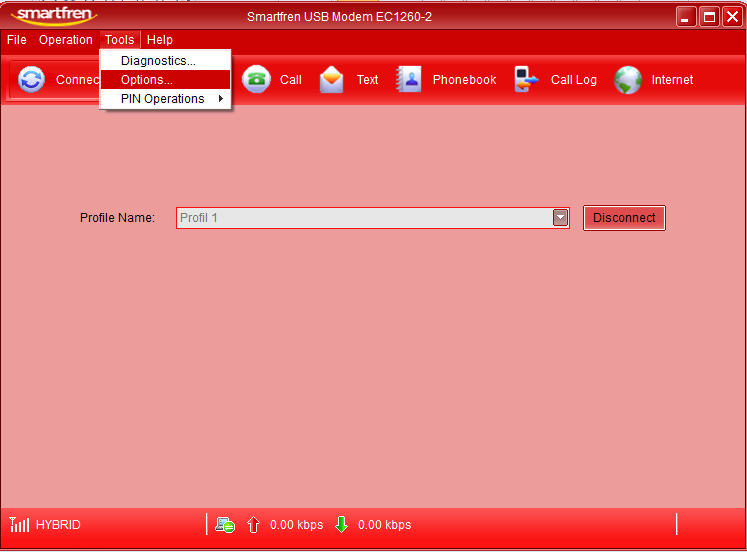Open the Operation menu
Screen dimensions: 747x552
[x=66, y=40]
